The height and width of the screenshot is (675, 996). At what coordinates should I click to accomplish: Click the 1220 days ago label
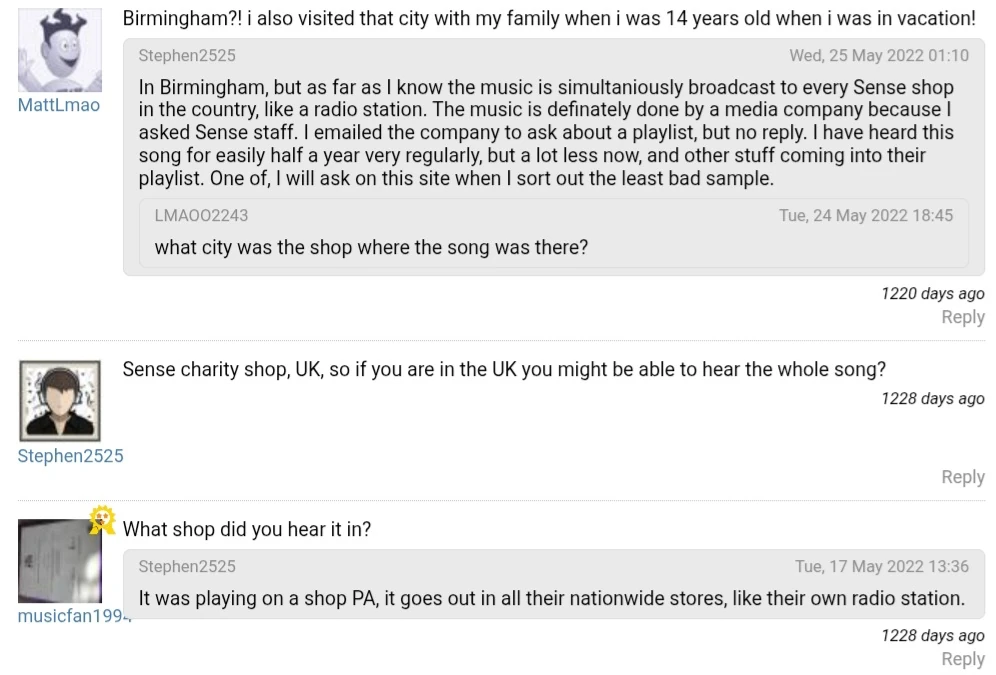(x=932, y=293)
